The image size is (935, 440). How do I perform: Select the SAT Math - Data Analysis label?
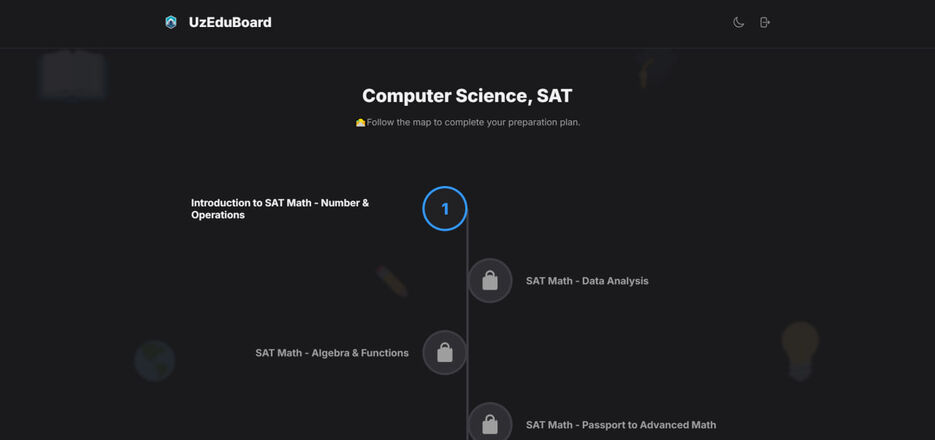(587, 281)
